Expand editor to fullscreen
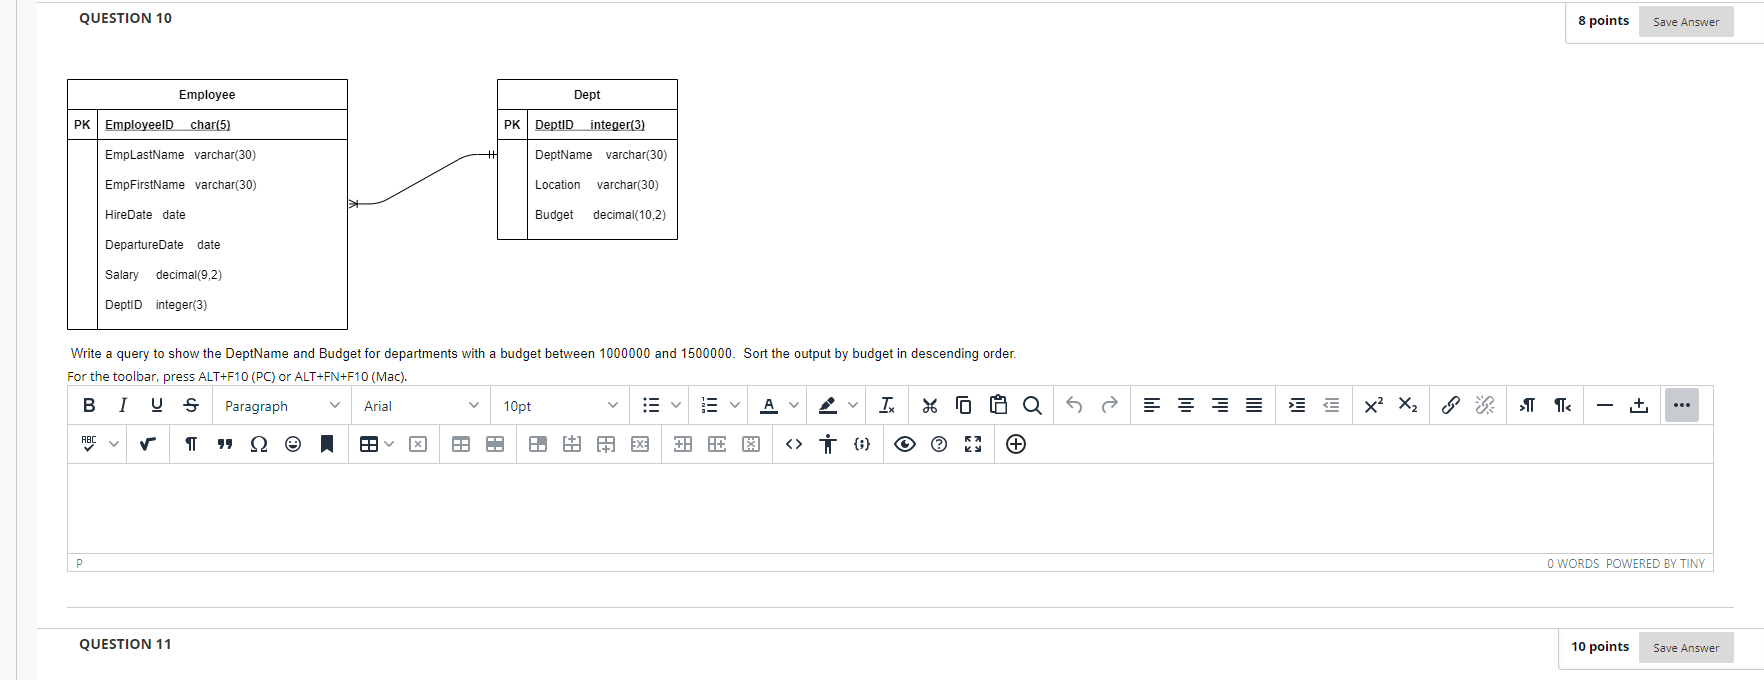The image size is (1764, 680). pyautogui.click(x=973, y=444)
